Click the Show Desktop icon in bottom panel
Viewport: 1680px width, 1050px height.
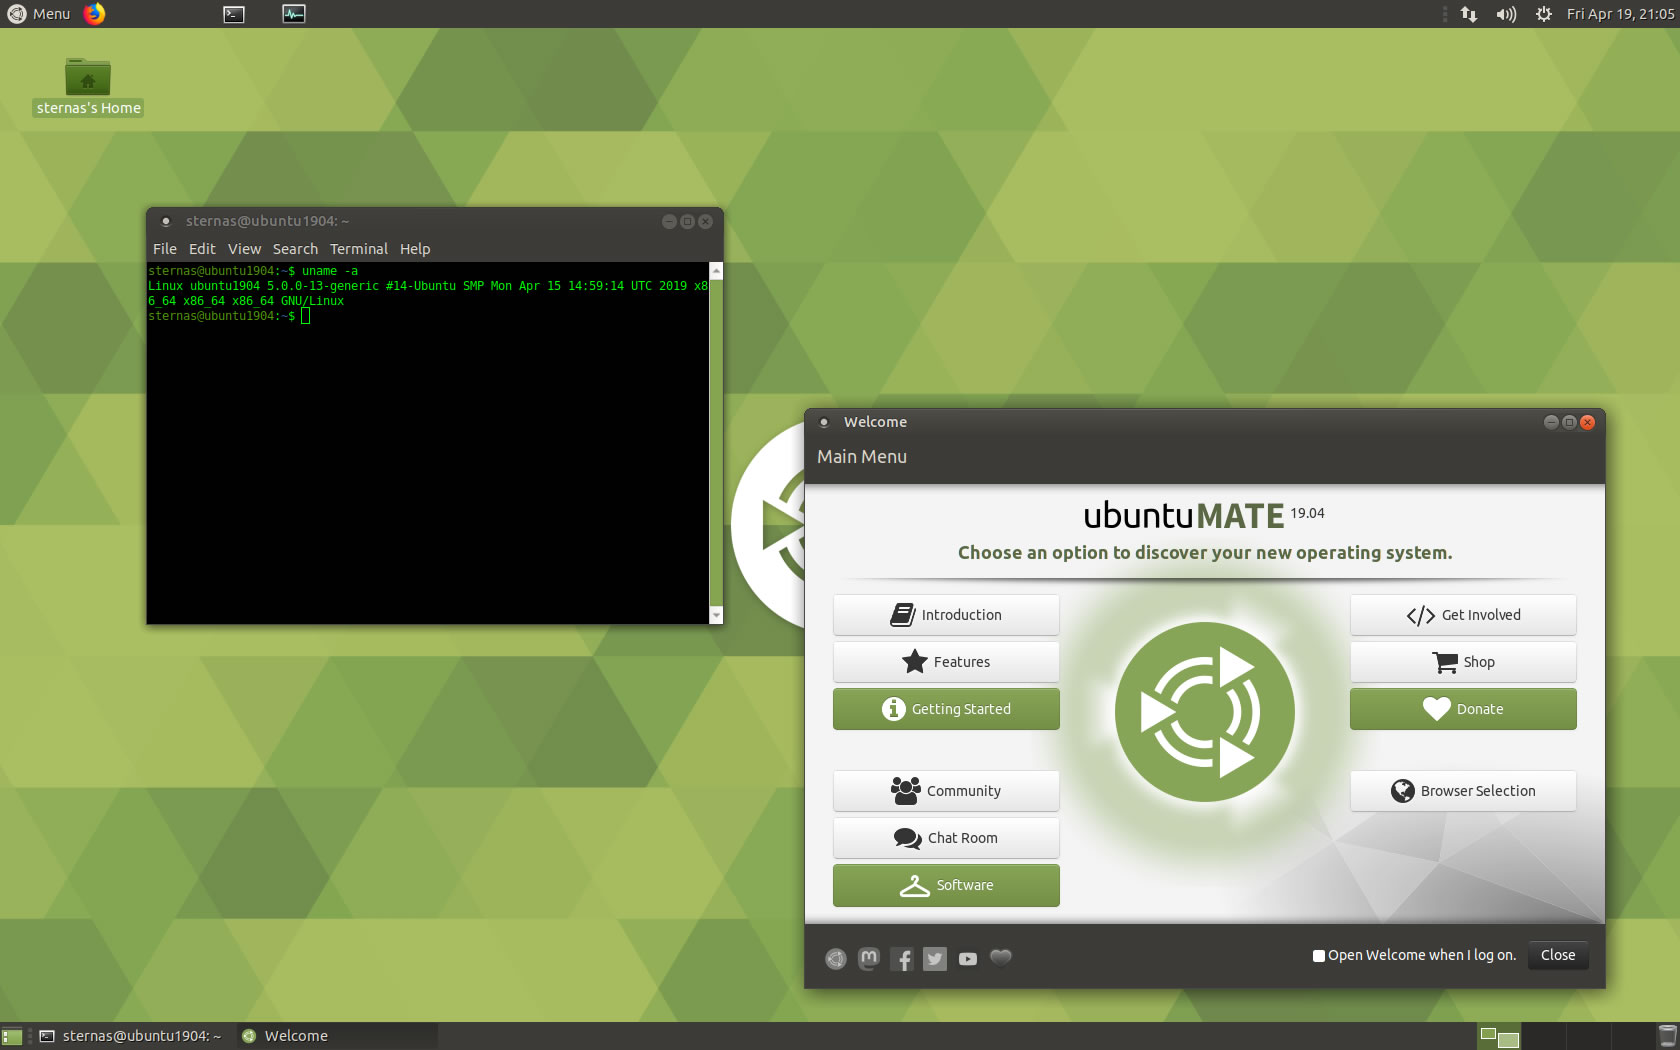click(x=12, y=1036)
